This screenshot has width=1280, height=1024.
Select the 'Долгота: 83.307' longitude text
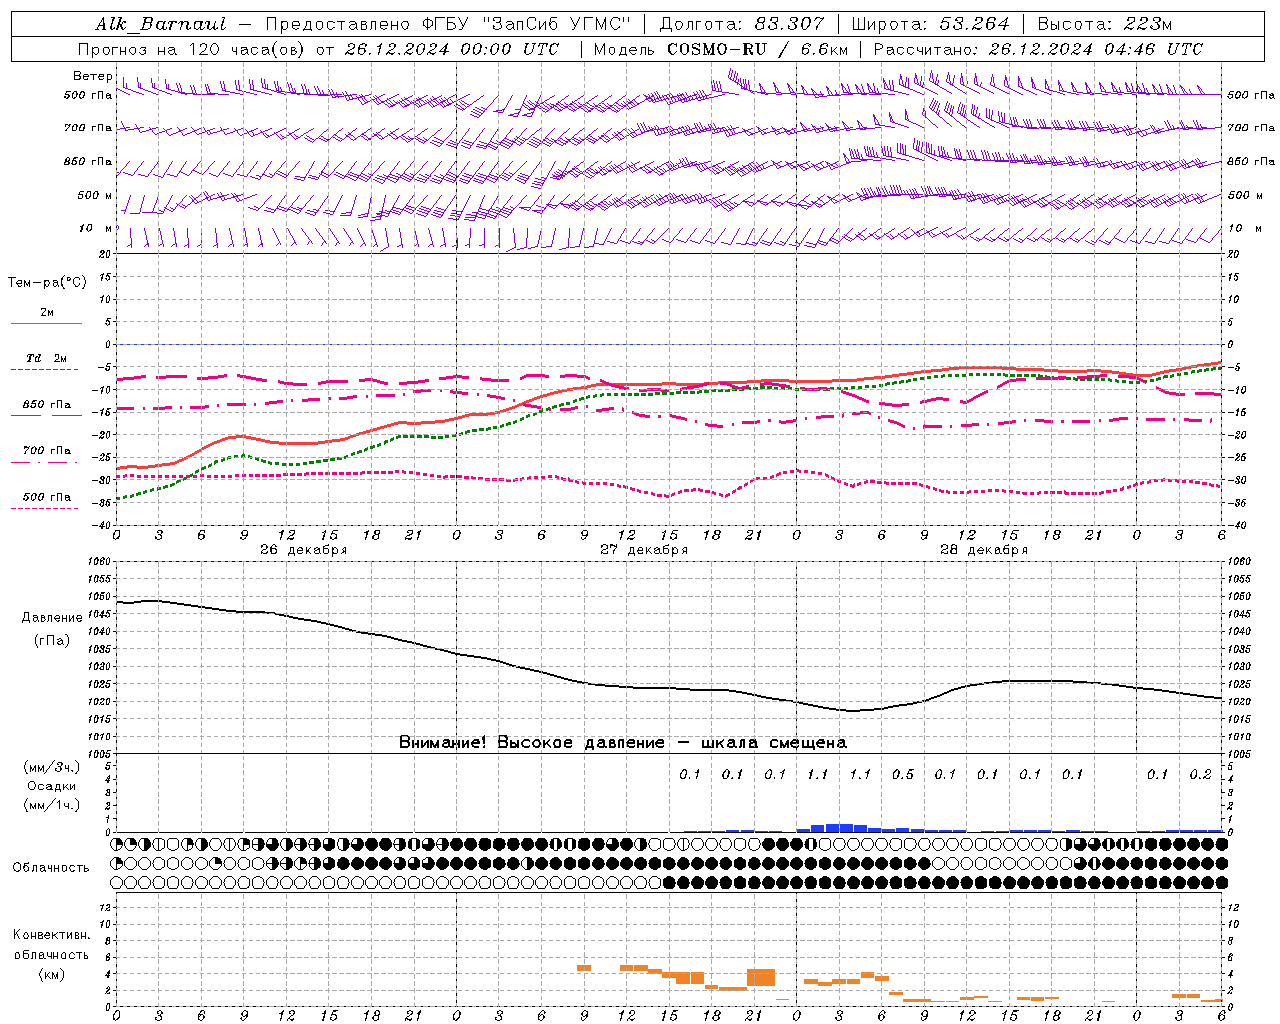[x=742, y=24]
